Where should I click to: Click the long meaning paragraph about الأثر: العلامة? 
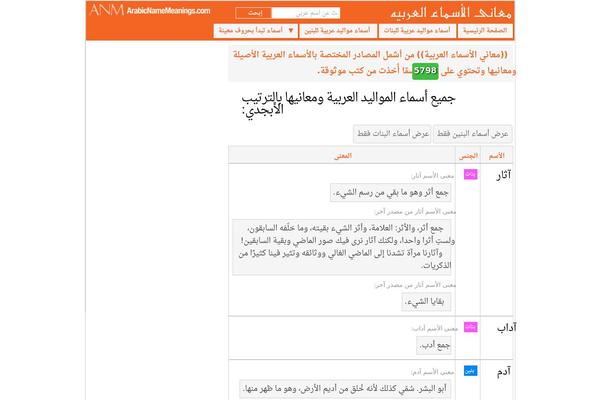click(342, 247)
